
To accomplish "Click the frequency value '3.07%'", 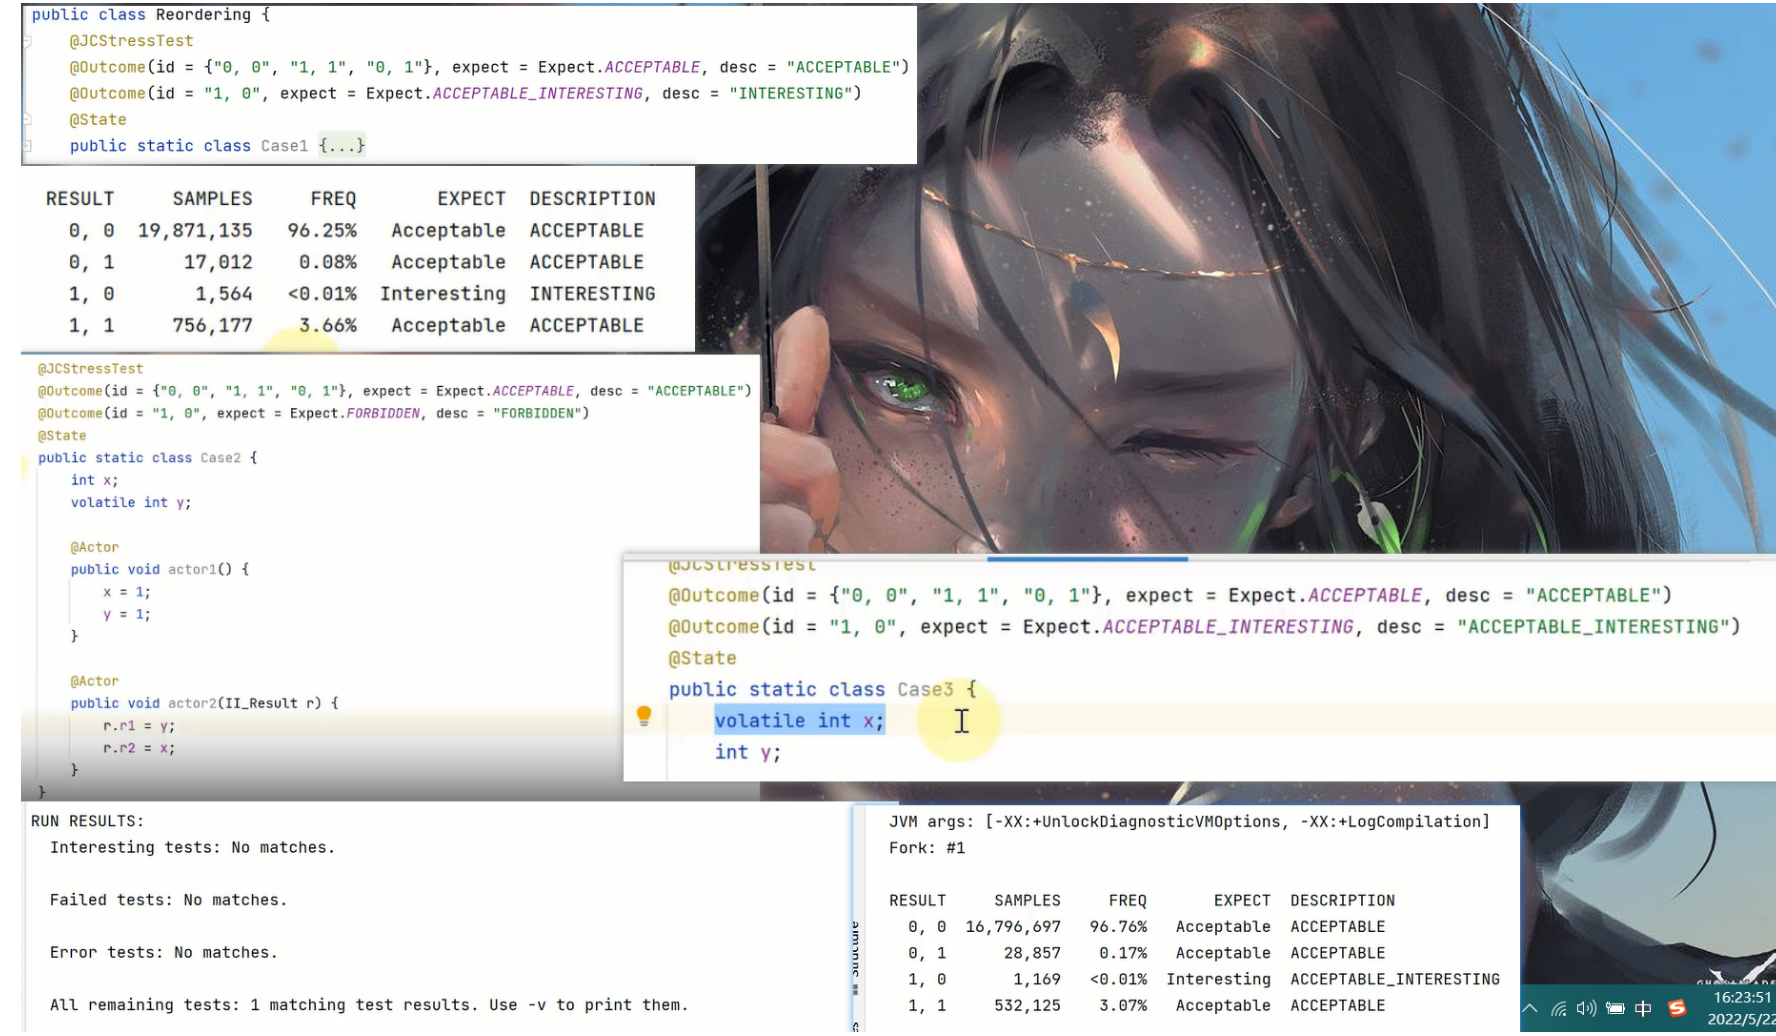I will (x=1123, y=1005).
